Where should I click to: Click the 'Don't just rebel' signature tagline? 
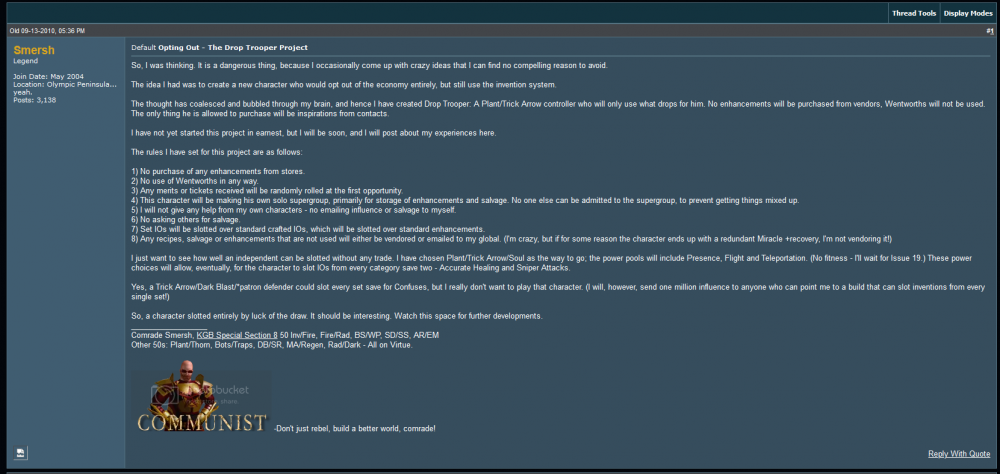coord(355,428)
